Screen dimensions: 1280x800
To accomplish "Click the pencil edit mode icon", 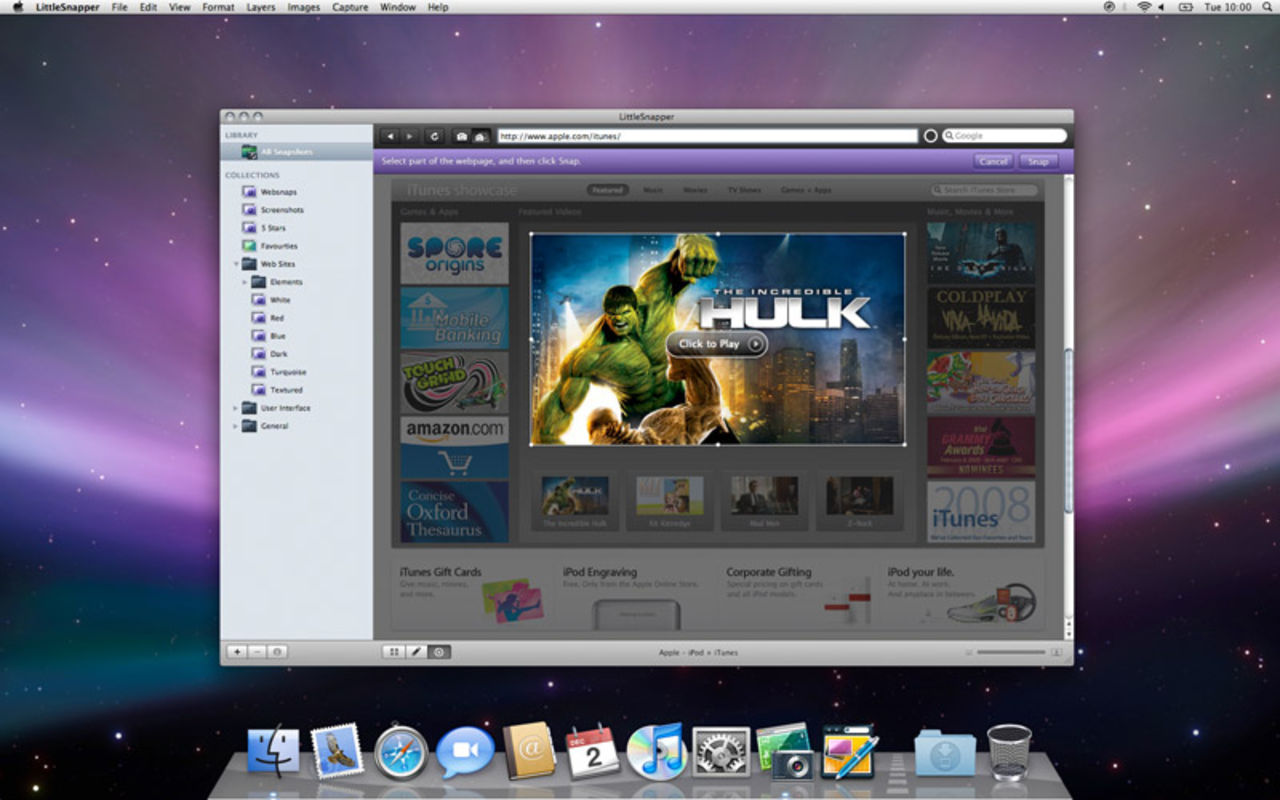I will coord(416,652).
